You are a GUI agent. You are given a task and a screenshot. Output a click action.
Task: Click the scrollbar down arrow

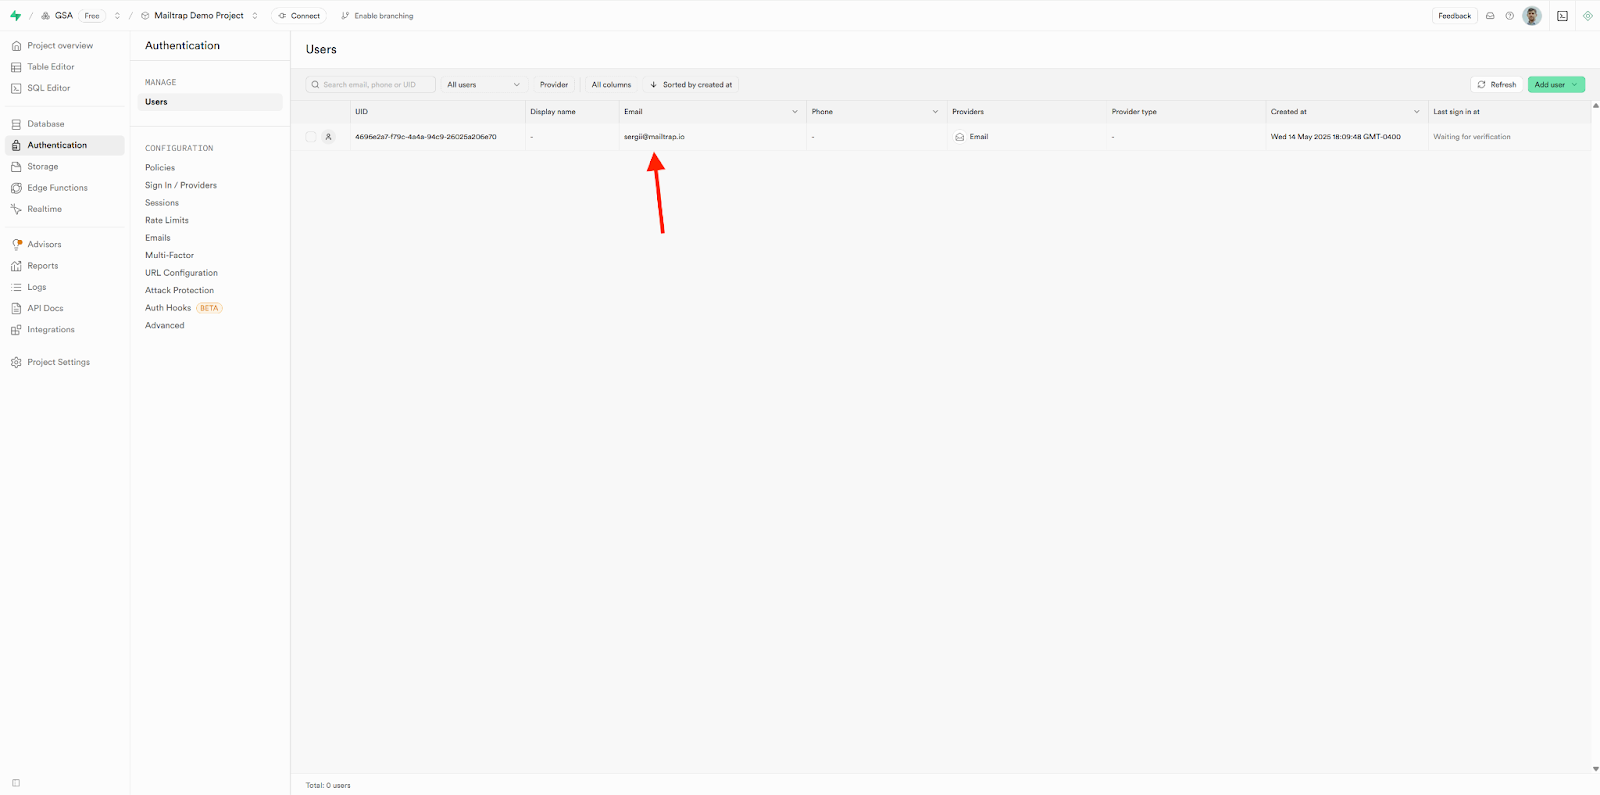(x=1595, y=769)
